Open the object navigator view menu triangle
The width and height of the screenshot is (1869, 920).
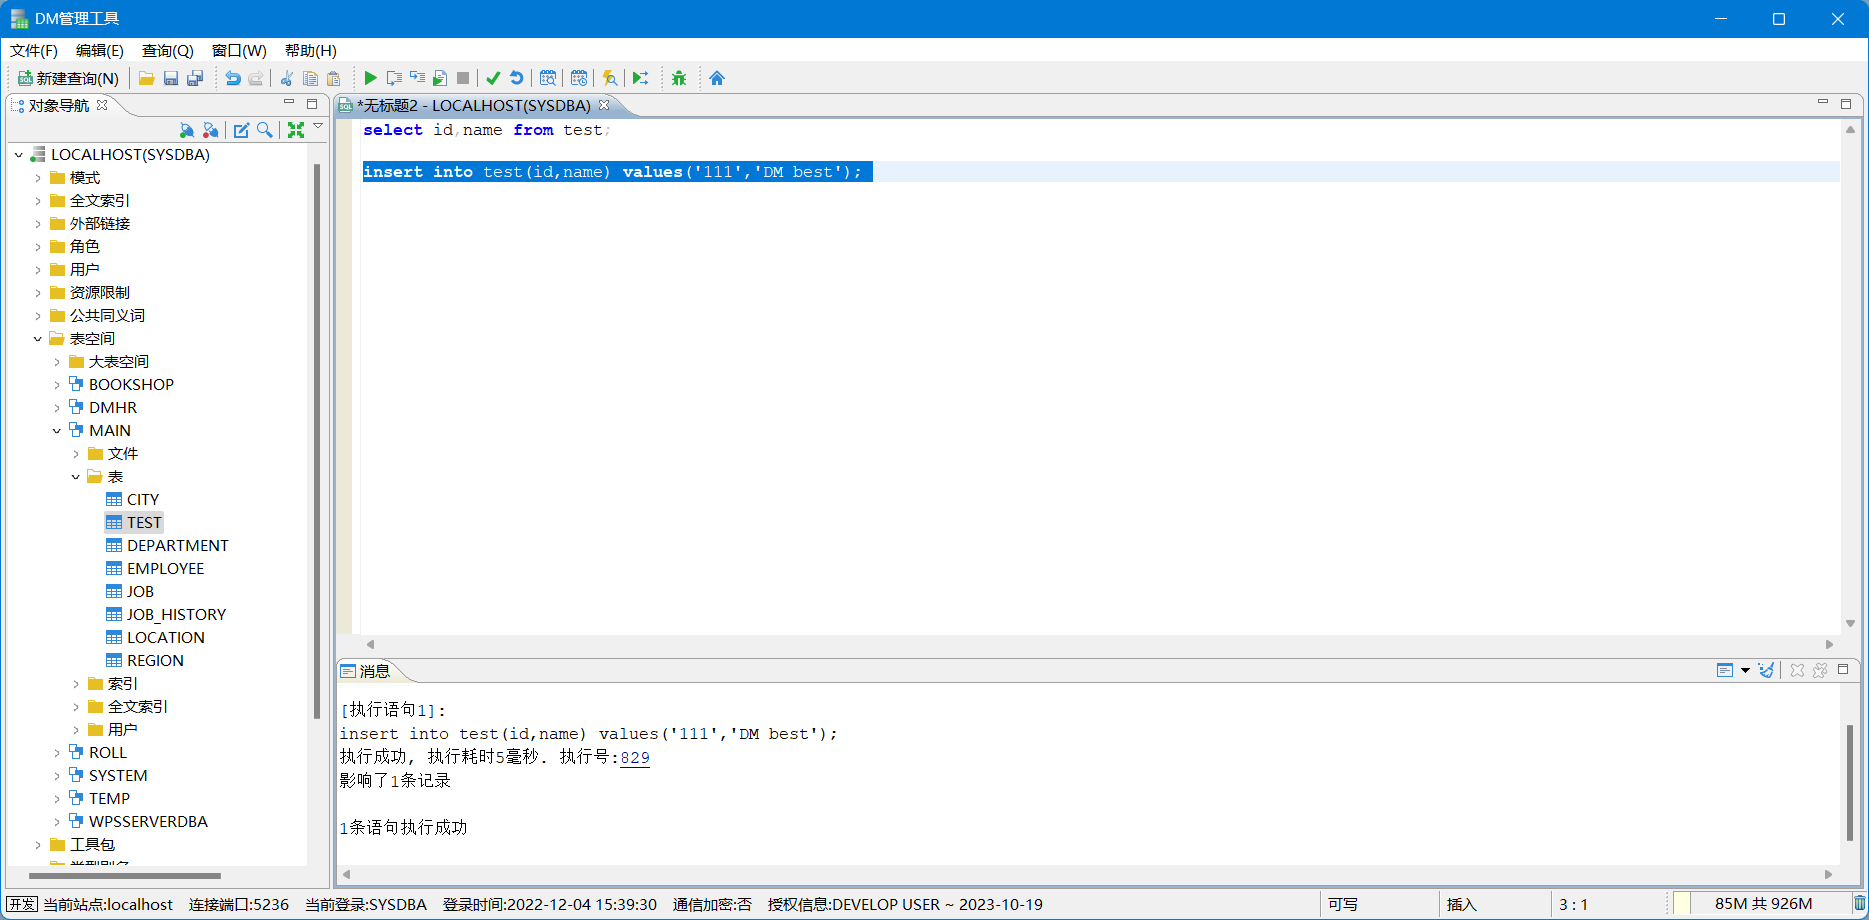point(318,126)
